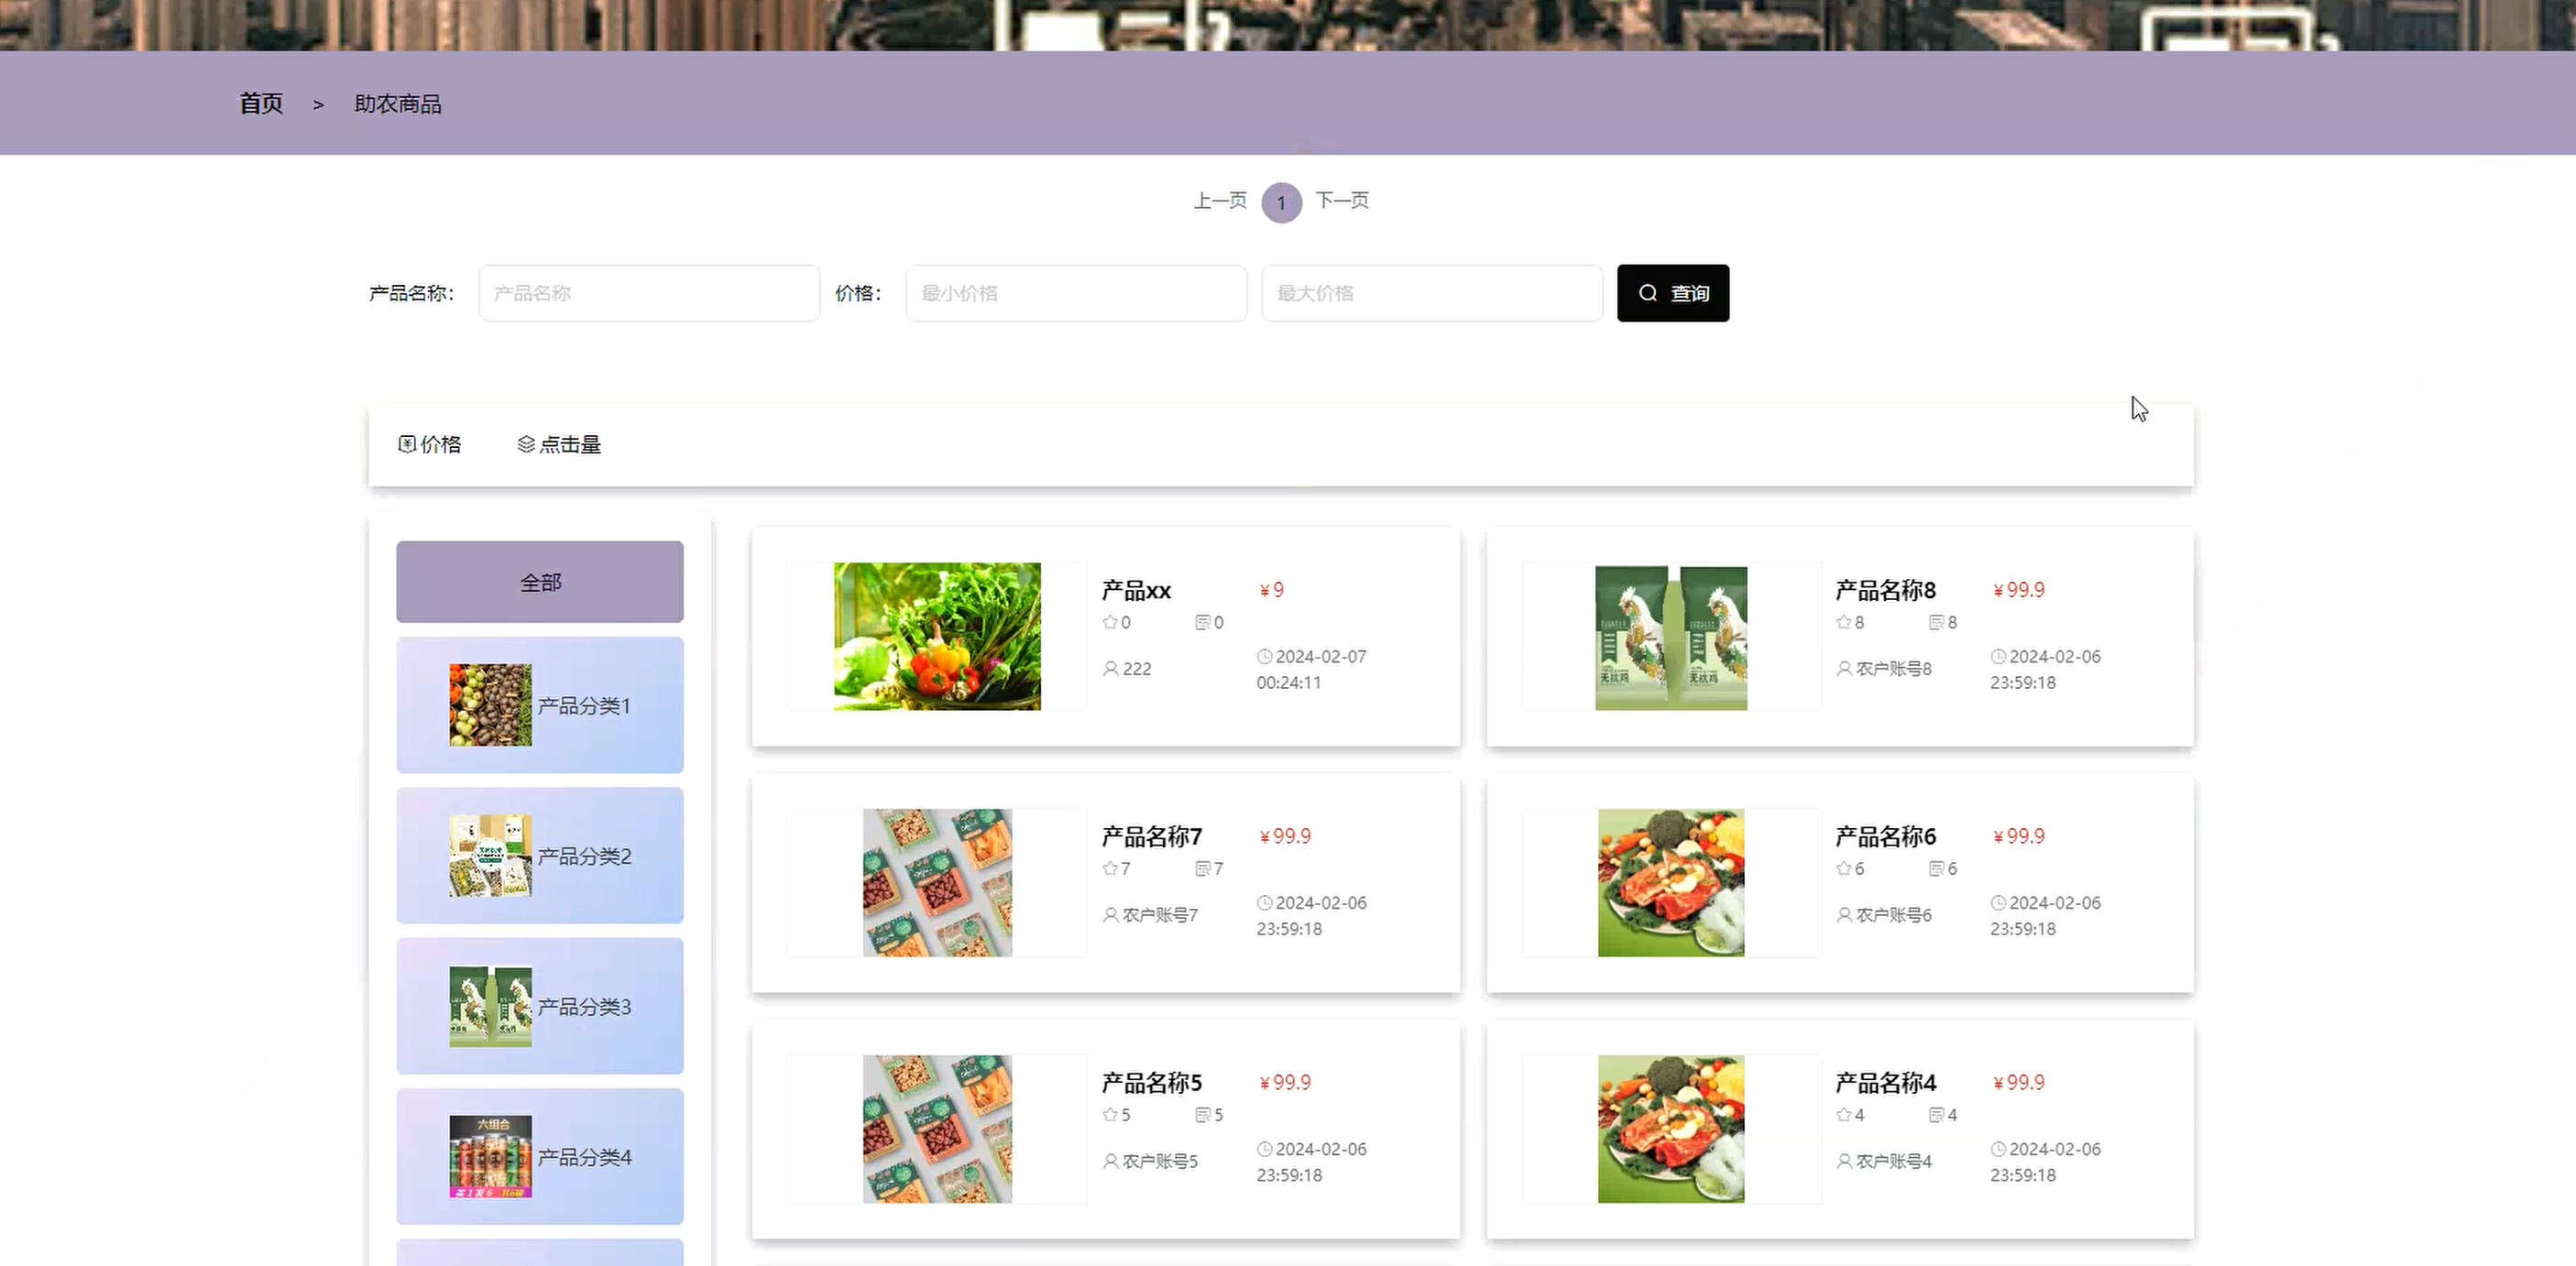Click the price sort icon

point(407,444)
